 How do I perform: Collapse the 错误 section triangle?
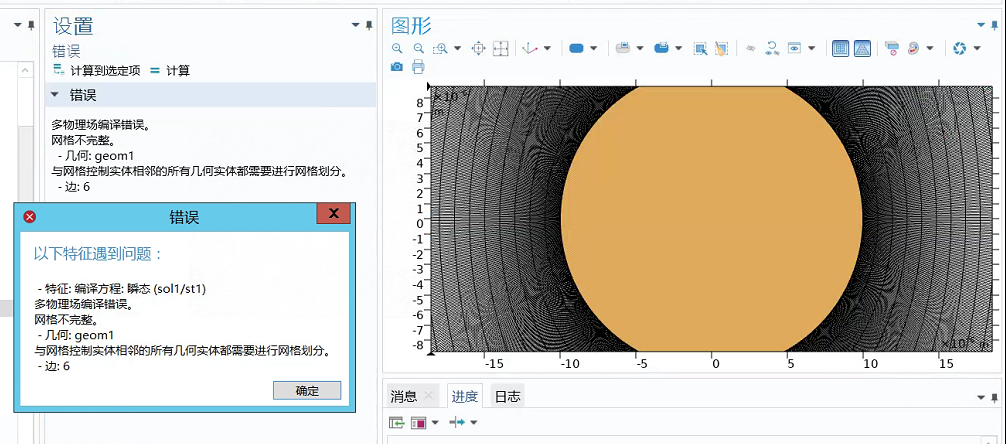tap(56, 96)
